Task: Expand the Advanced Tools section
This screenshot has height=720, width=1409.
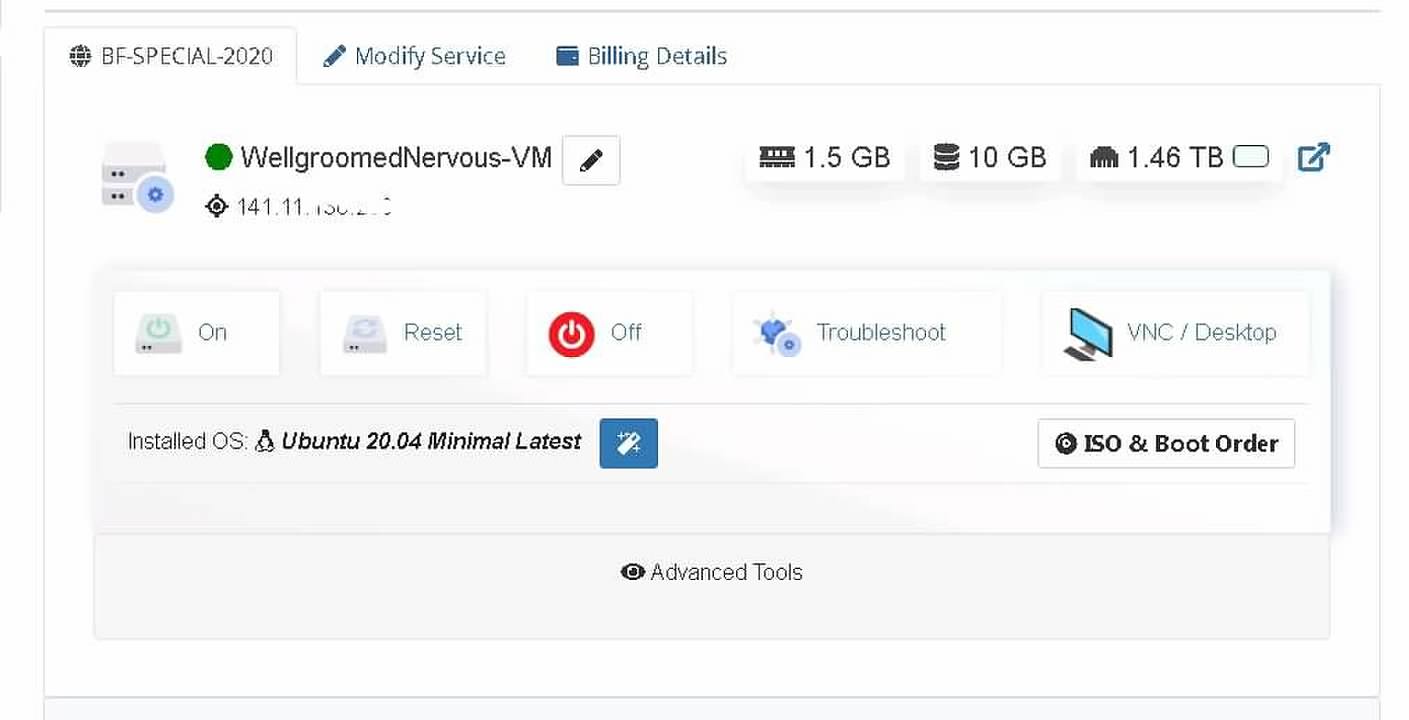Action: click(x=712, y=572)
